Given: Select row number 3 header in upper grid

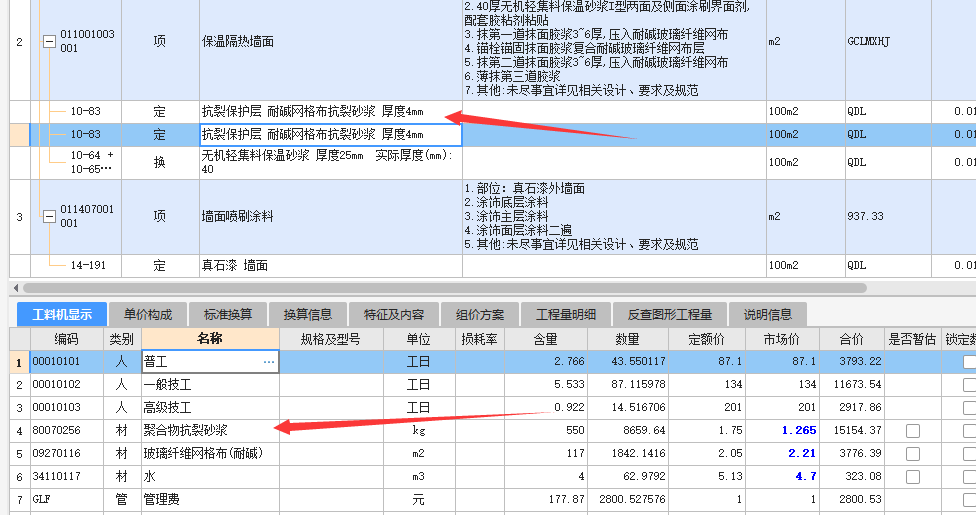Looking at the screenshot, I should (x=19, y=217).
